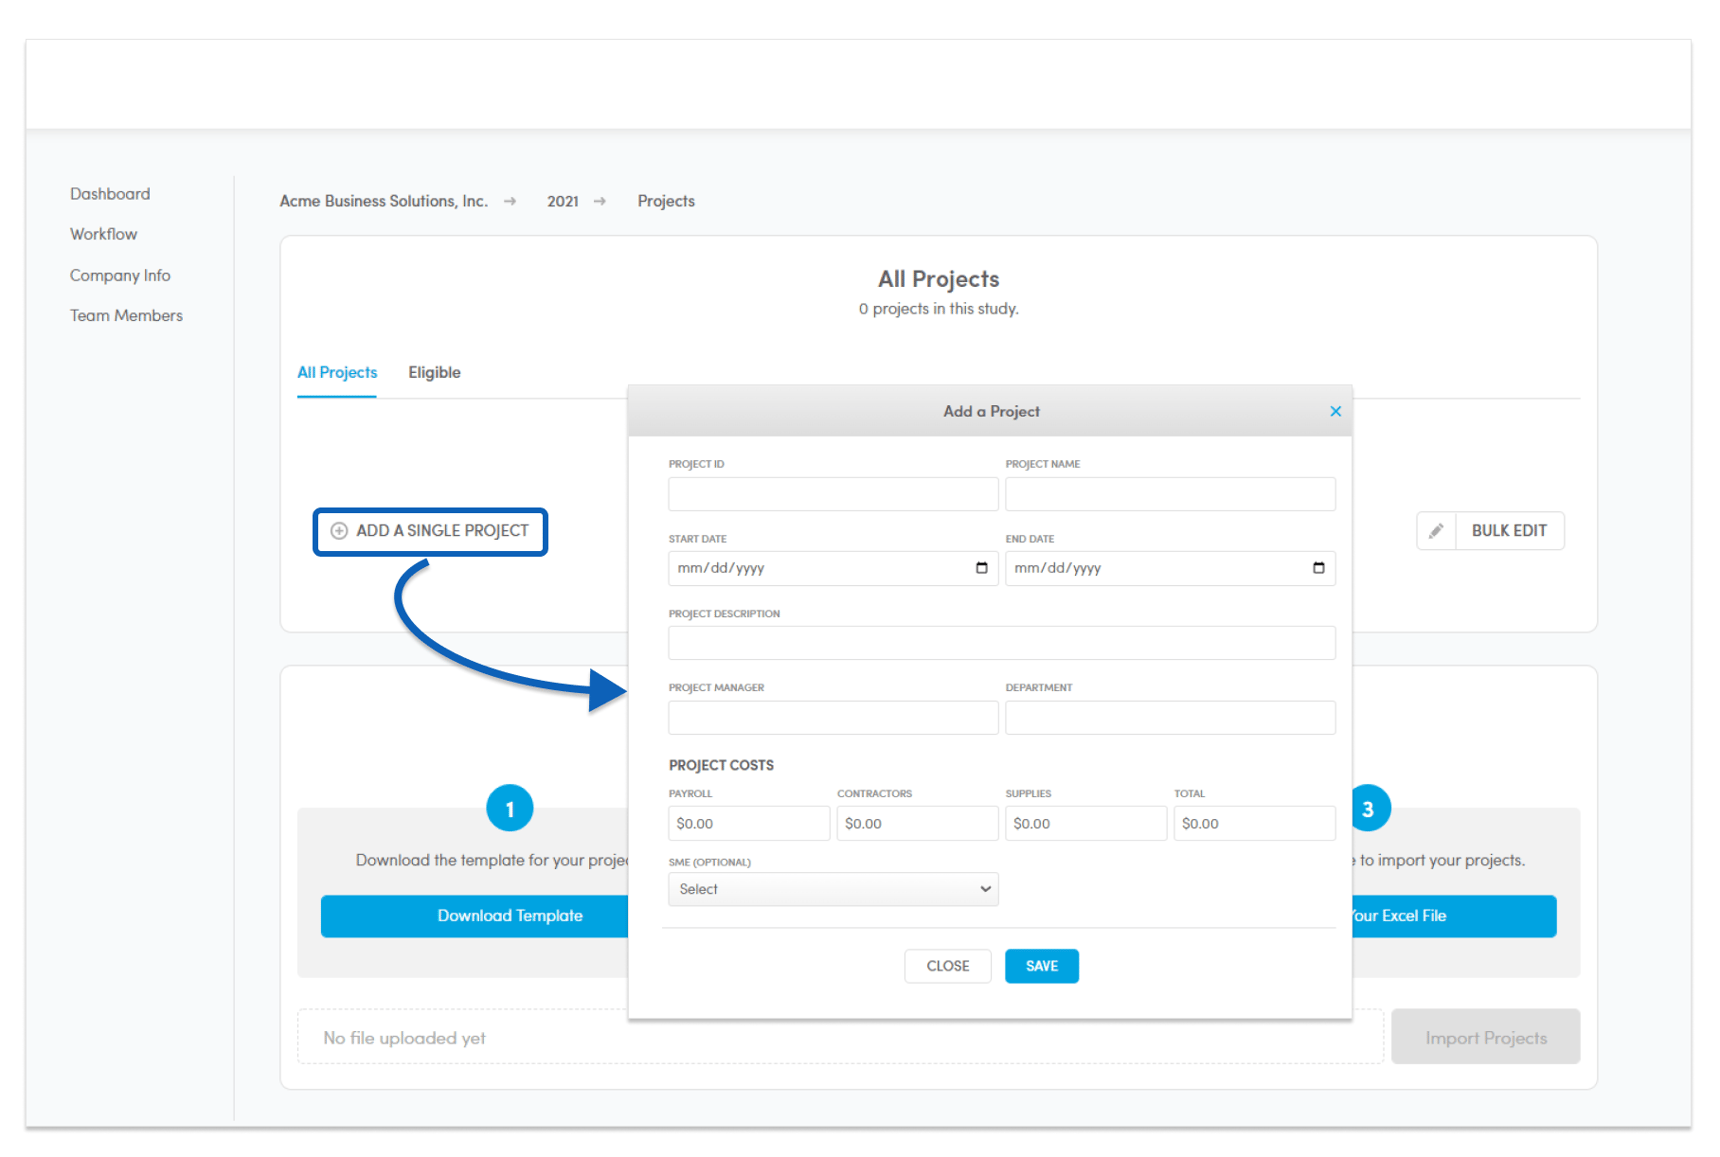Switch to the Eligible tab

coord(434,372)
